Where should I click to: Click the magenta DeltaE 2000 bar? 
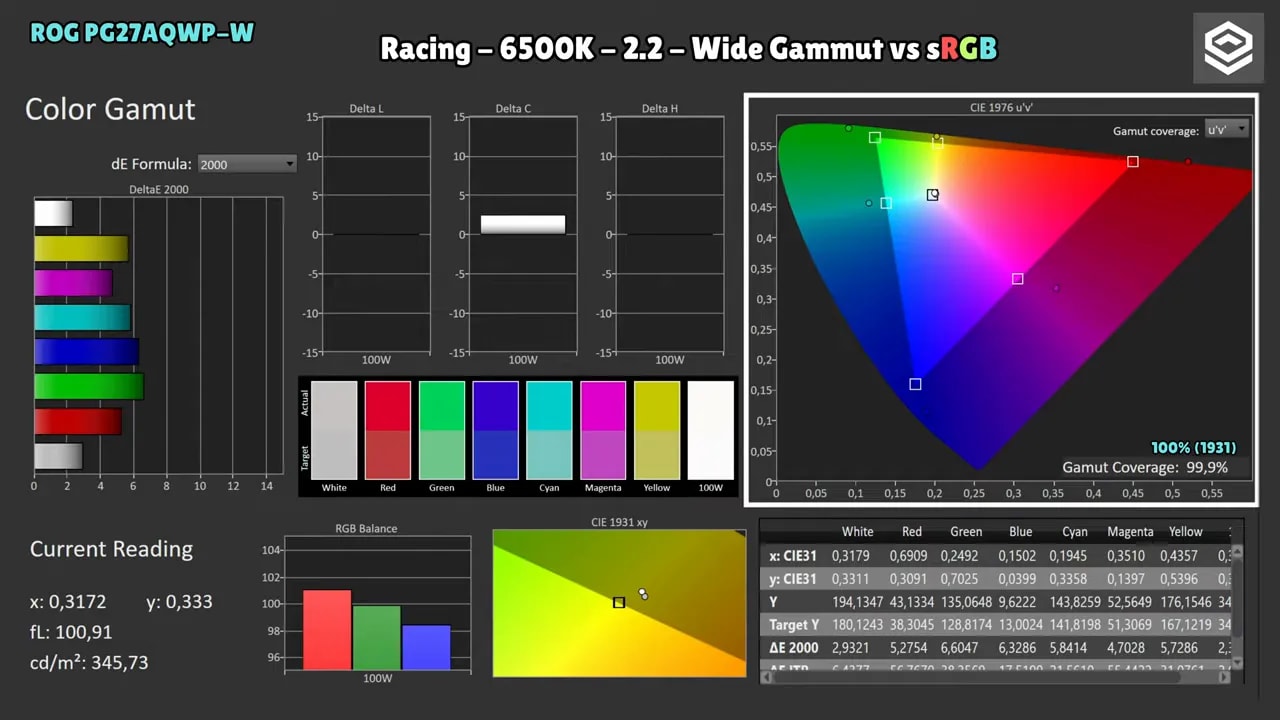(x=73, y=283)
